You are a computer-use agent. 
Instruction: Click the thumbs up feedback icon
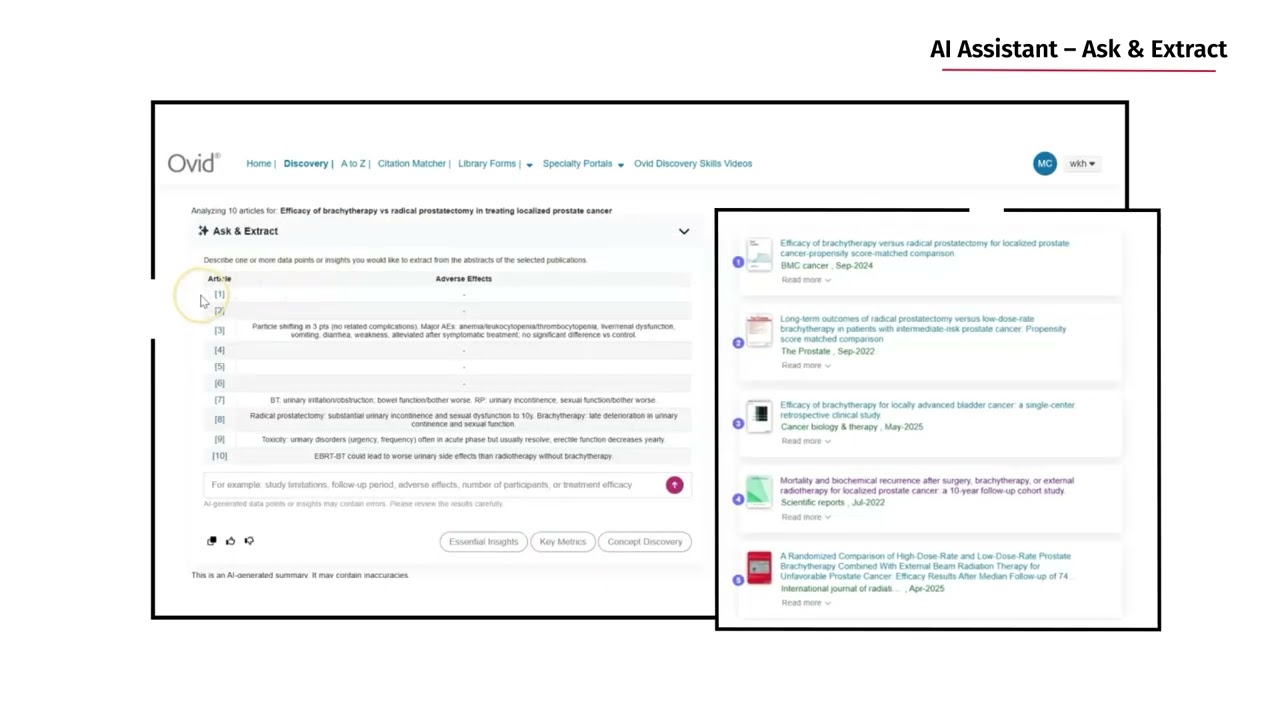[230, 541]
